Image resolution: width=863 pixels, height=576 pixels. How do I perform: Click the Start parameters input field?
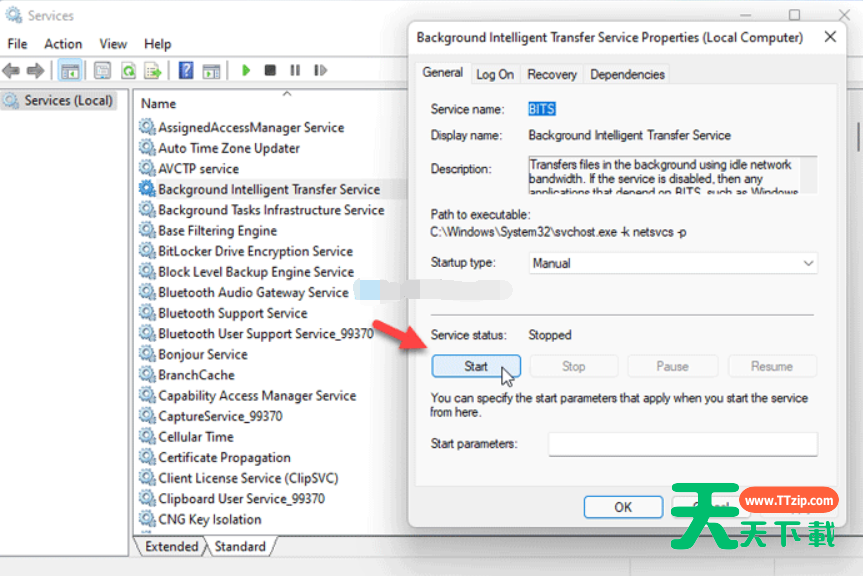pos(683,444)
